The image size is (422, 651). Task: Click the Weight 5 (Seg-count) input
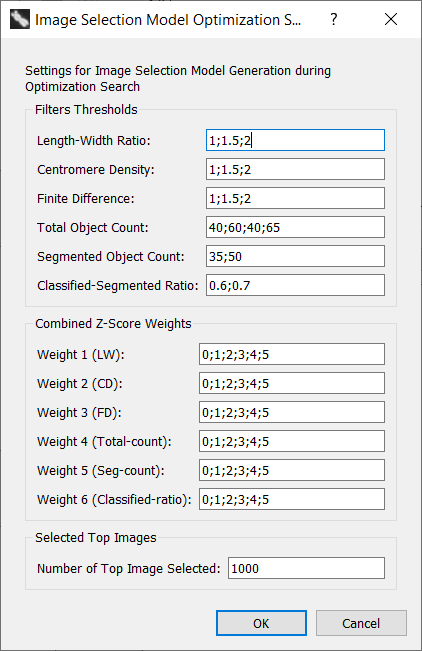pos(292,470)
